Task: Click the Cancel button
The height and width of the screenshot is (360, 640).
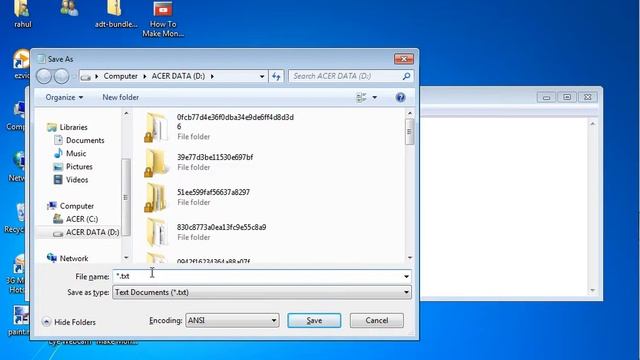Action: [377, 320]
